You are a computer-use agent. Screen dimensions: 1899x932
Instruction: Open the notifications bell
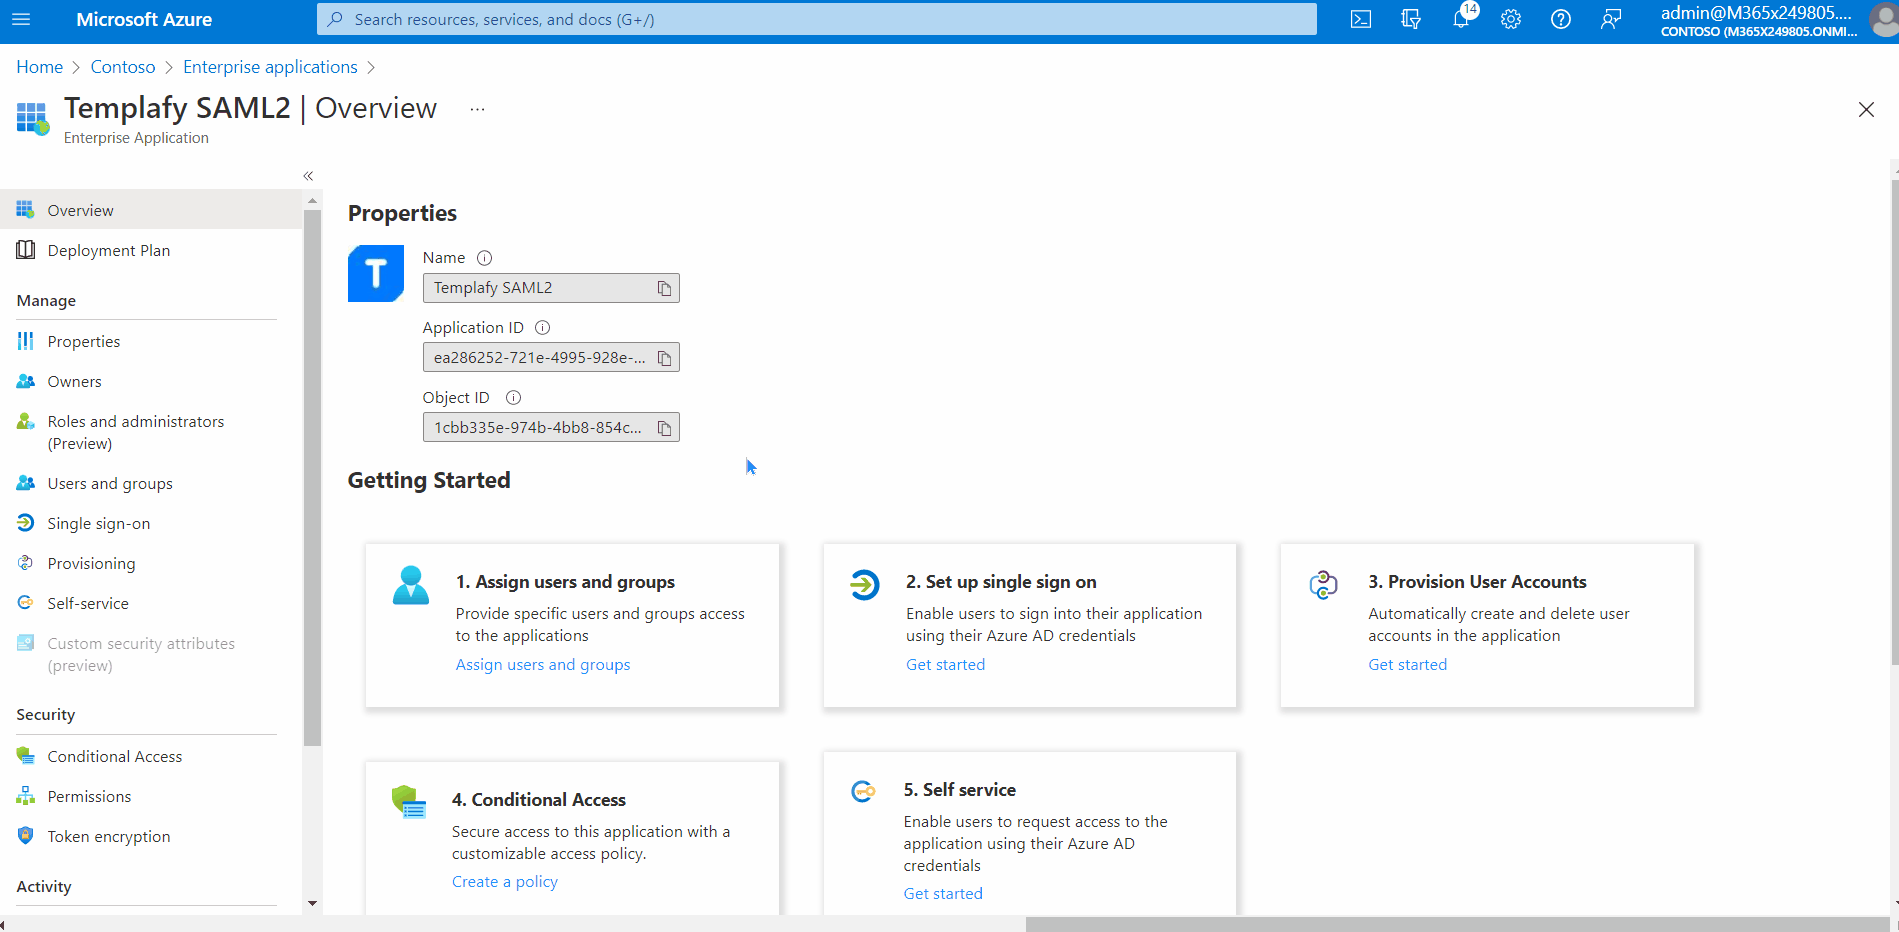click(1461, 18)
